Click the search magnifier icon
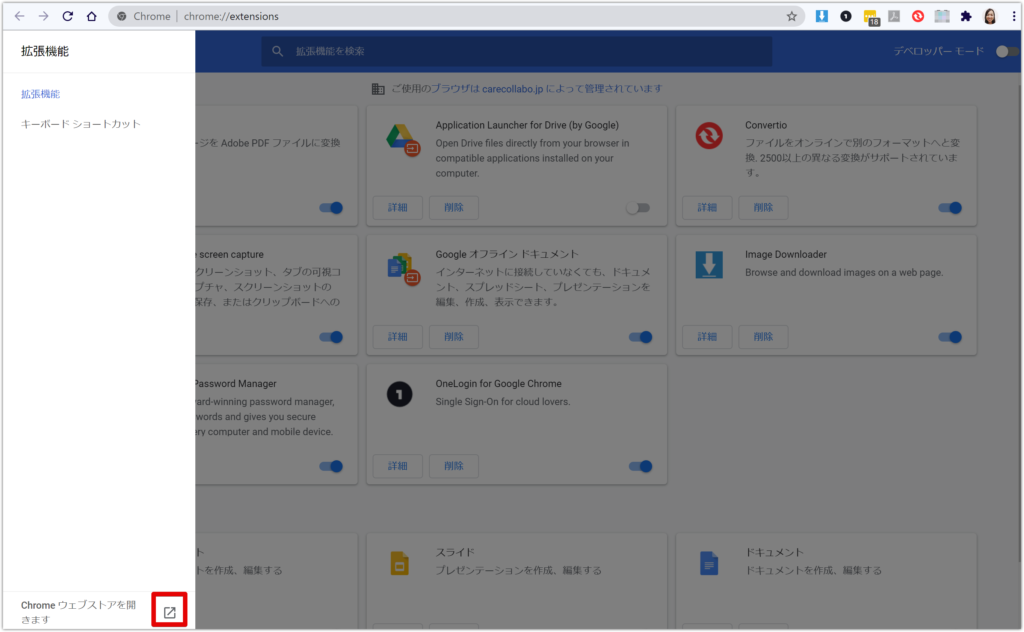This screenshot has height=632, width=1024. pos(278,51)
